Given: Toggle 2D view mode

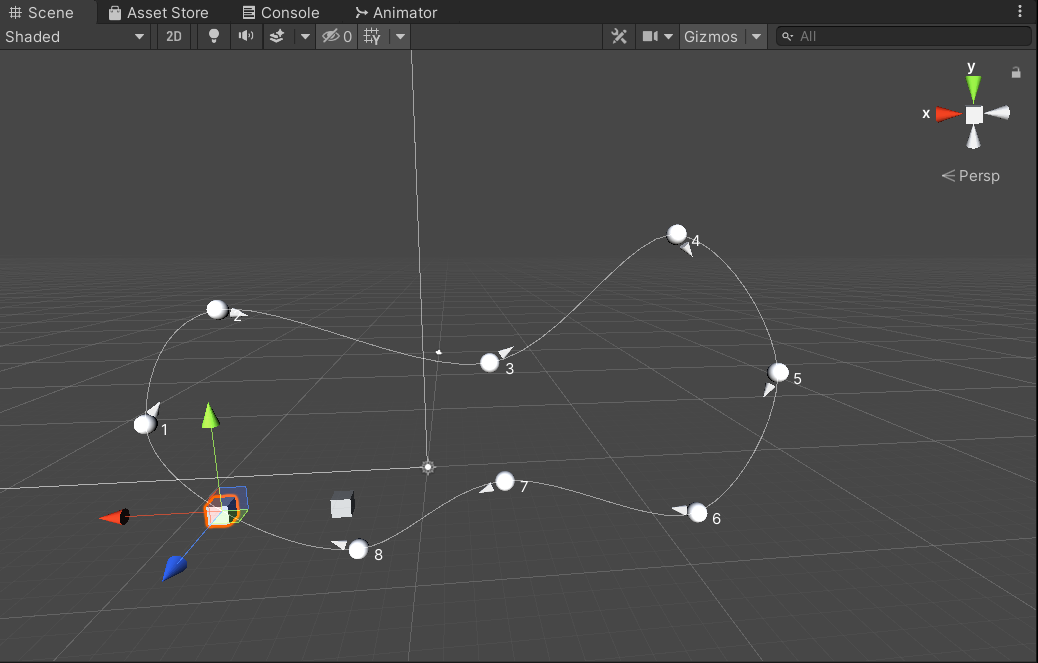Looking at the screenshot, I should [173, 36].
